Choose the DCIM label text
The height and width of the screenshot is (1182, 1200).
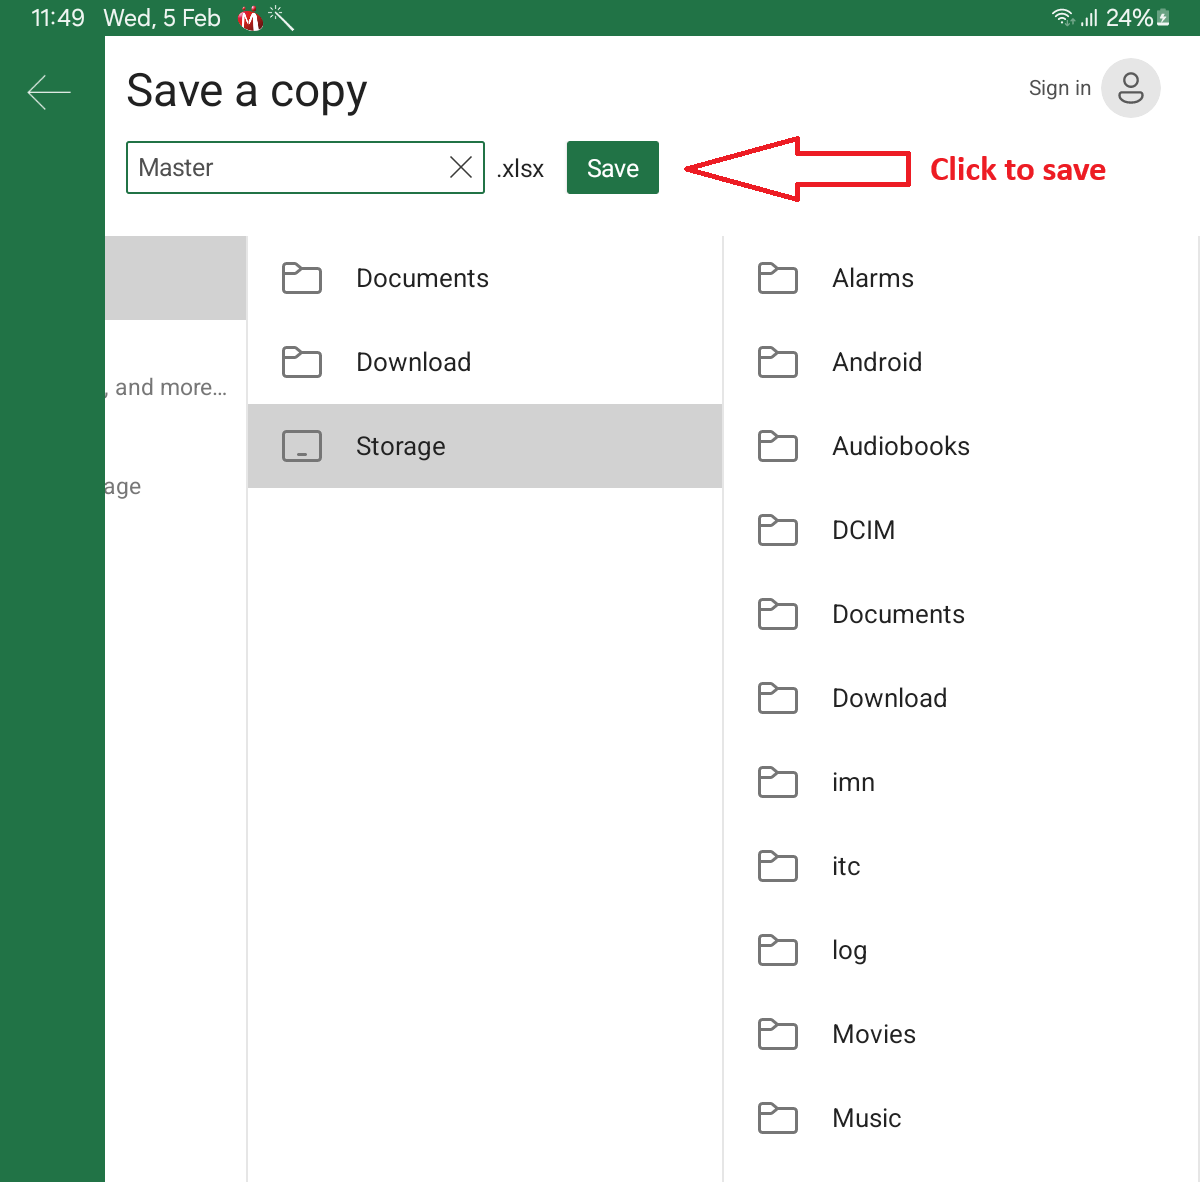pos(864,530)
